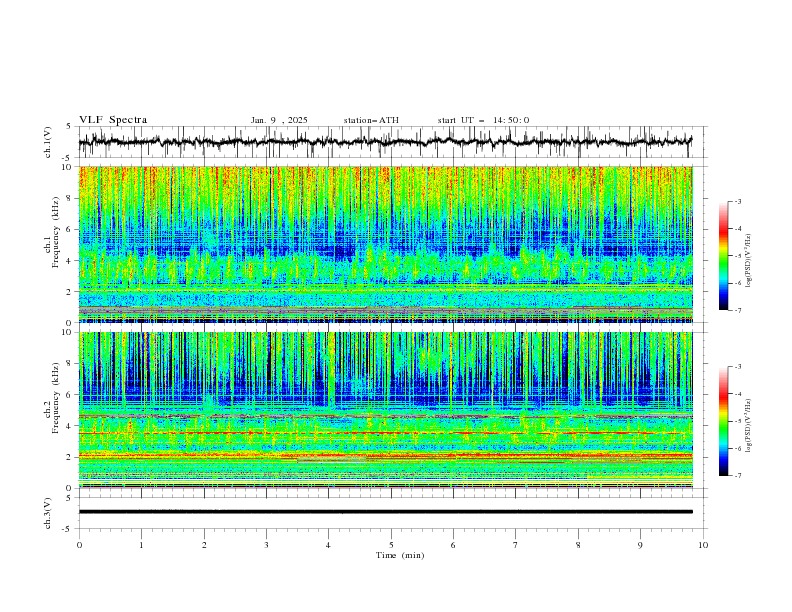Click time axis tick label "10"
The height and width of the screenshot is (612, 792).
(x=703, y=545)
